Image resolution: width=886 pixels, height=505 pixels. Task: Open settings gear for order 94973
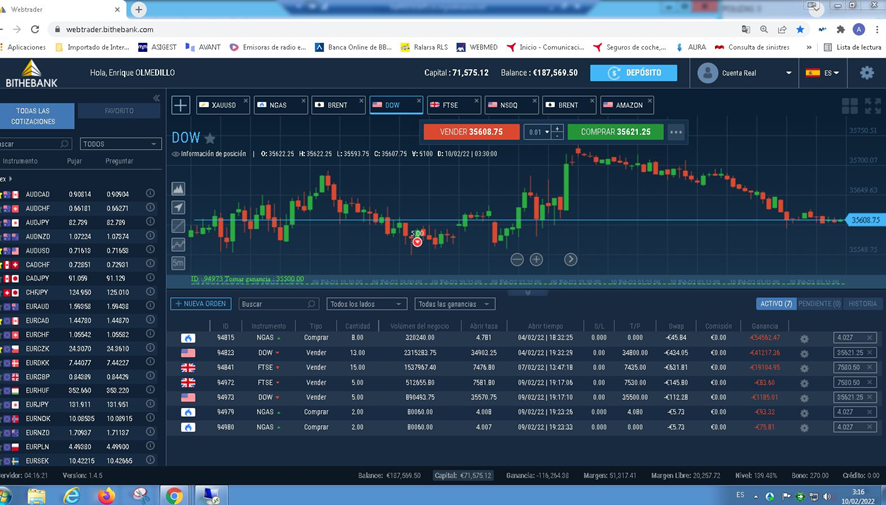804,398
